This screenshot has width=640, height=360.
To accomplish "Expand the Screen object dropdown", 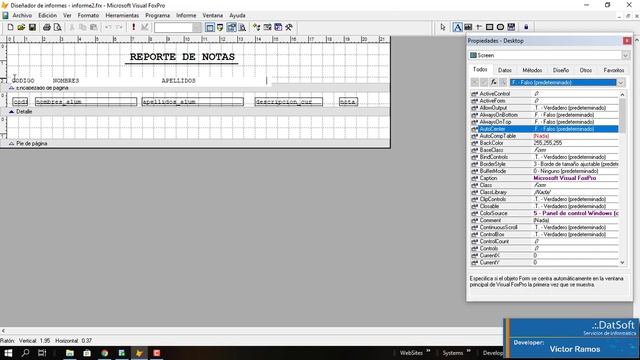I will pos(625,55).
